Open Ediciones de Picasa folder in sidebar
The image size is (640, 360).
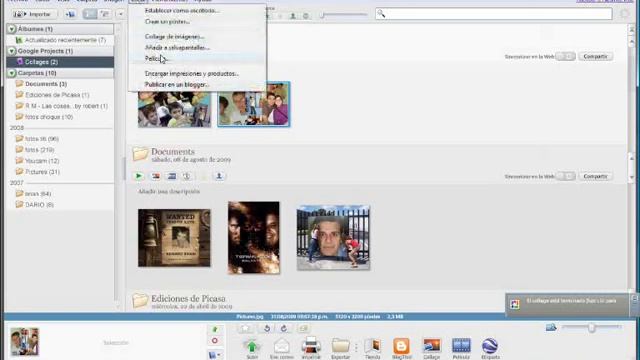point(57,95)
